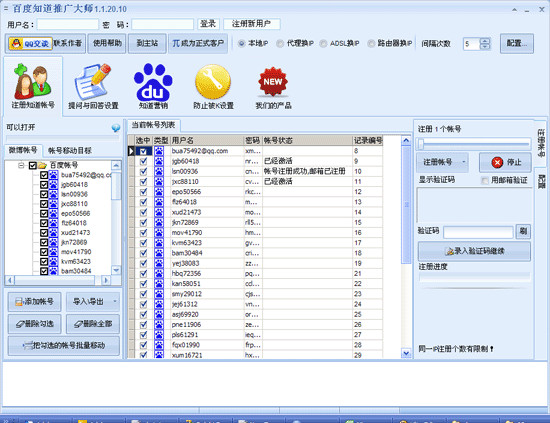
Task: Uncheck the table checkbox for hbq72356
Action: (x=143, y=274)
